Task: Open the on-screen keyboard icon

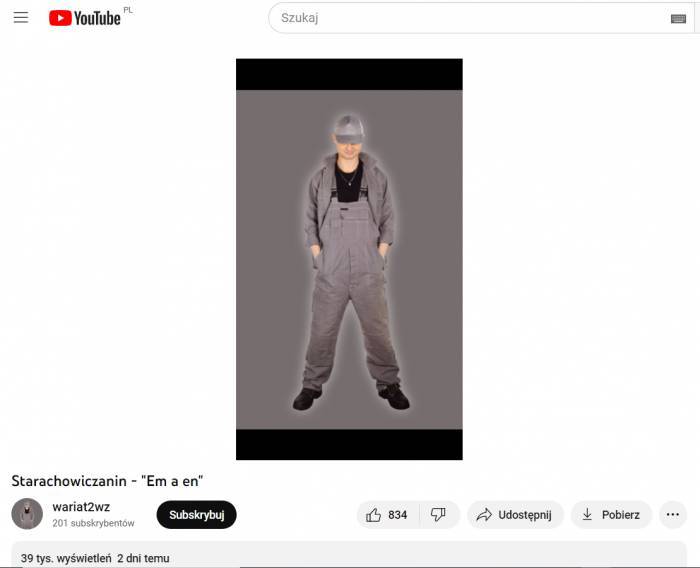Action: click(678, 18)
